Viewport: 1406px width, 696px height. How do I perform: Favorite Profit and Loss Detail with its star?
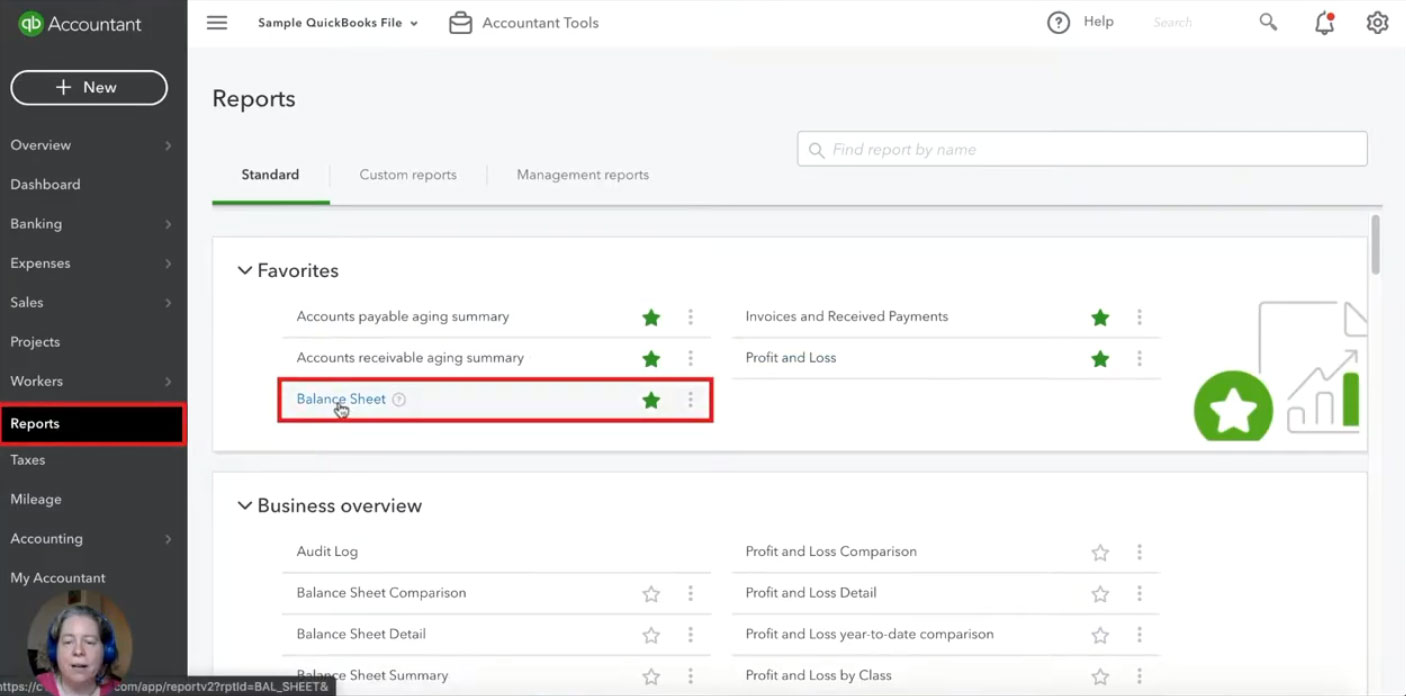(x=1100, y=594)
